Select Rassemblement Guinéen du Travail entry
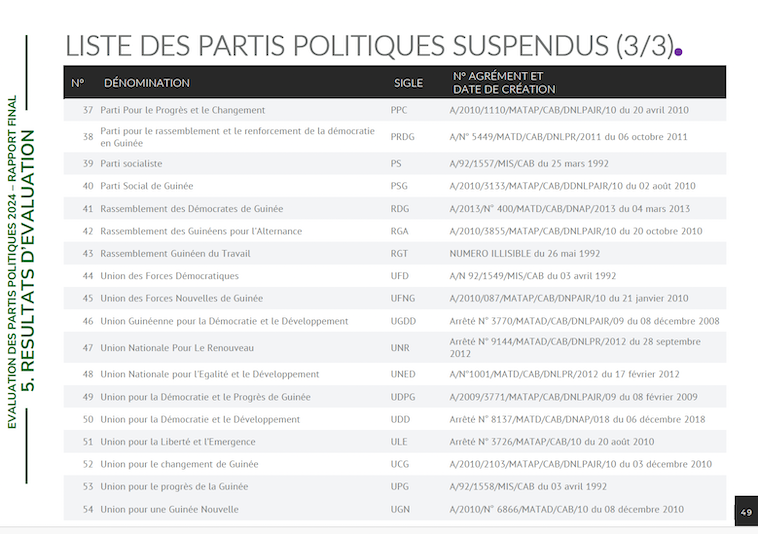This screenshot has width=758, height=534. (x=175, y=253)
